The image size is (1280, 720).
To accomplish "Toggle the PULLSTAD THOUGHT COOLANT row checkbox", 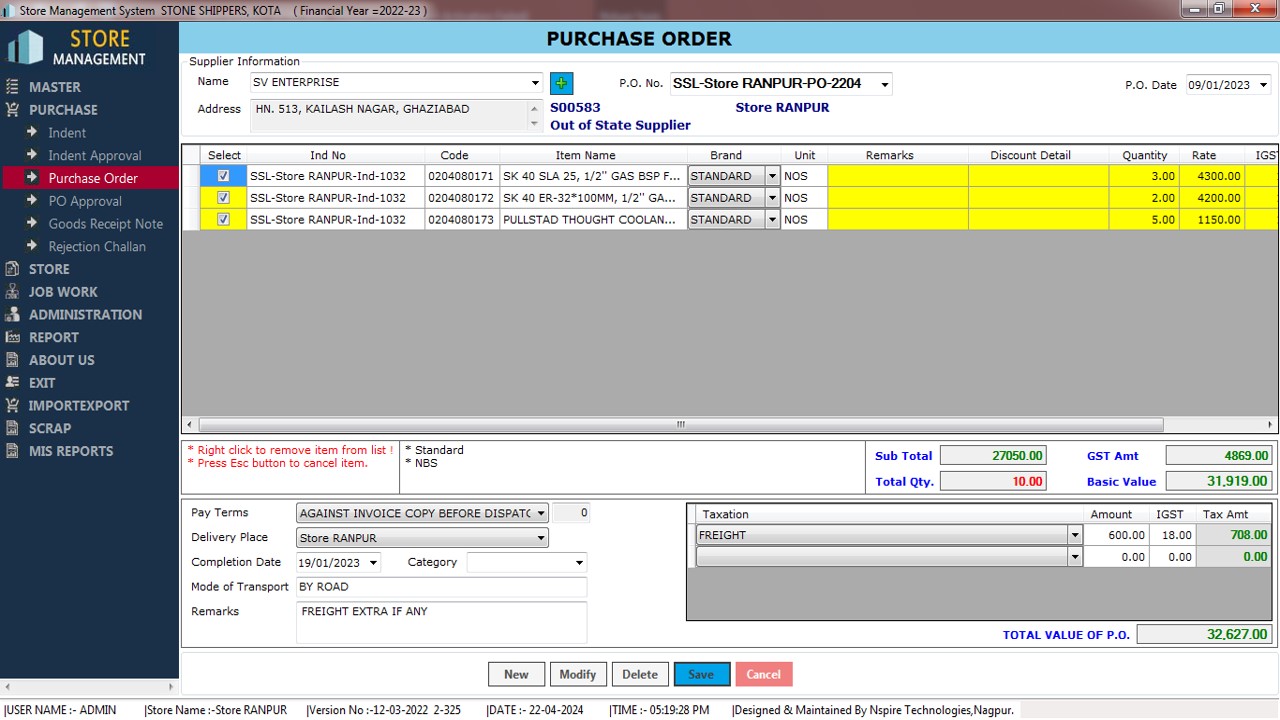I will pos(223,220).
